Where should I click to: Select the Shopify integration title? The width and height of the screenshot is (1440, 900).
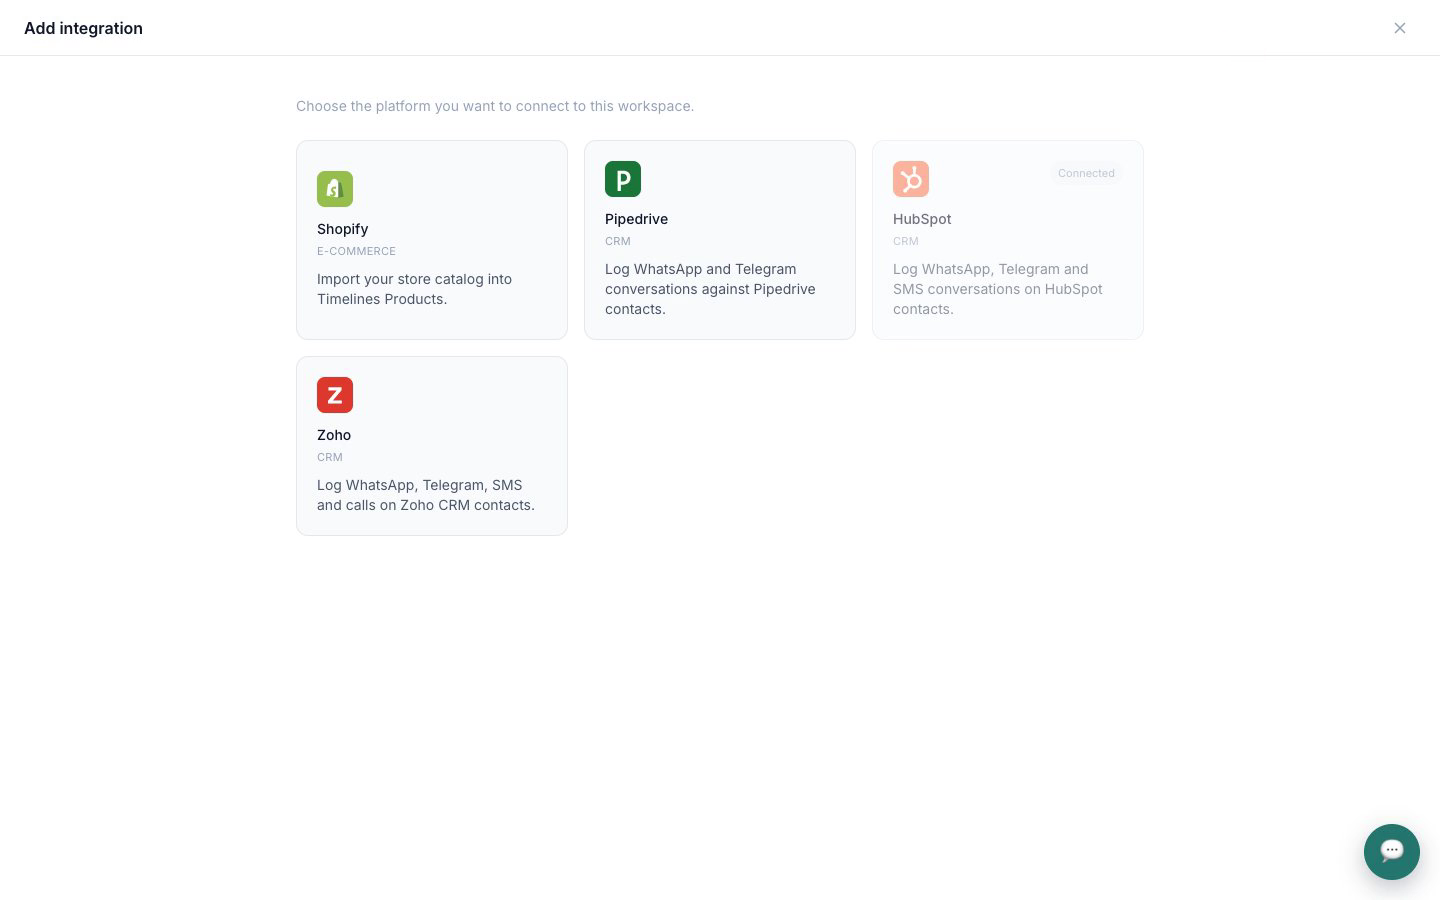pyautogui.click(x=343, y=229)
